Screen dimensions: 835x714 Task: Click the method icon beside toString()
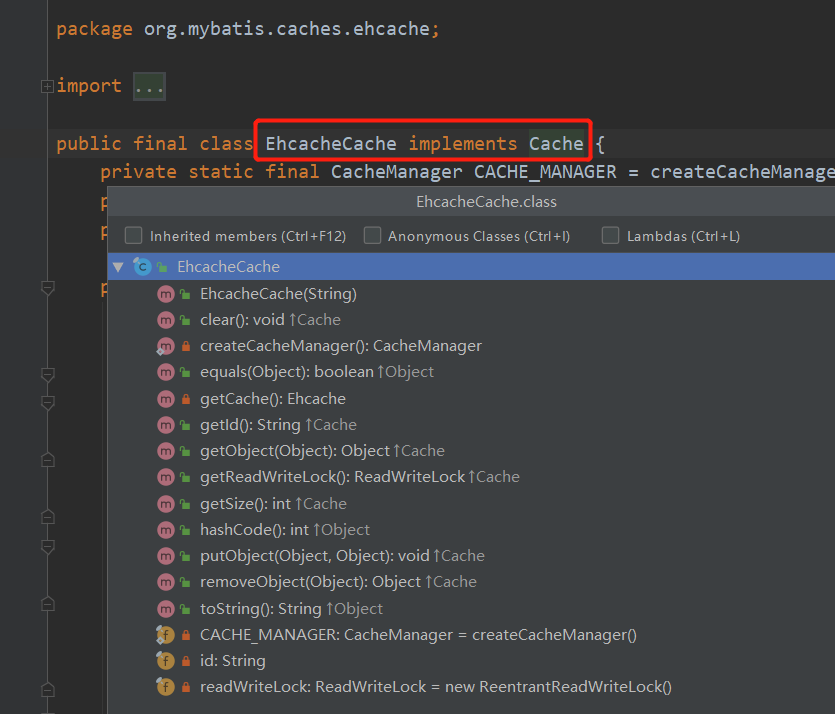(x=166, y=609)
